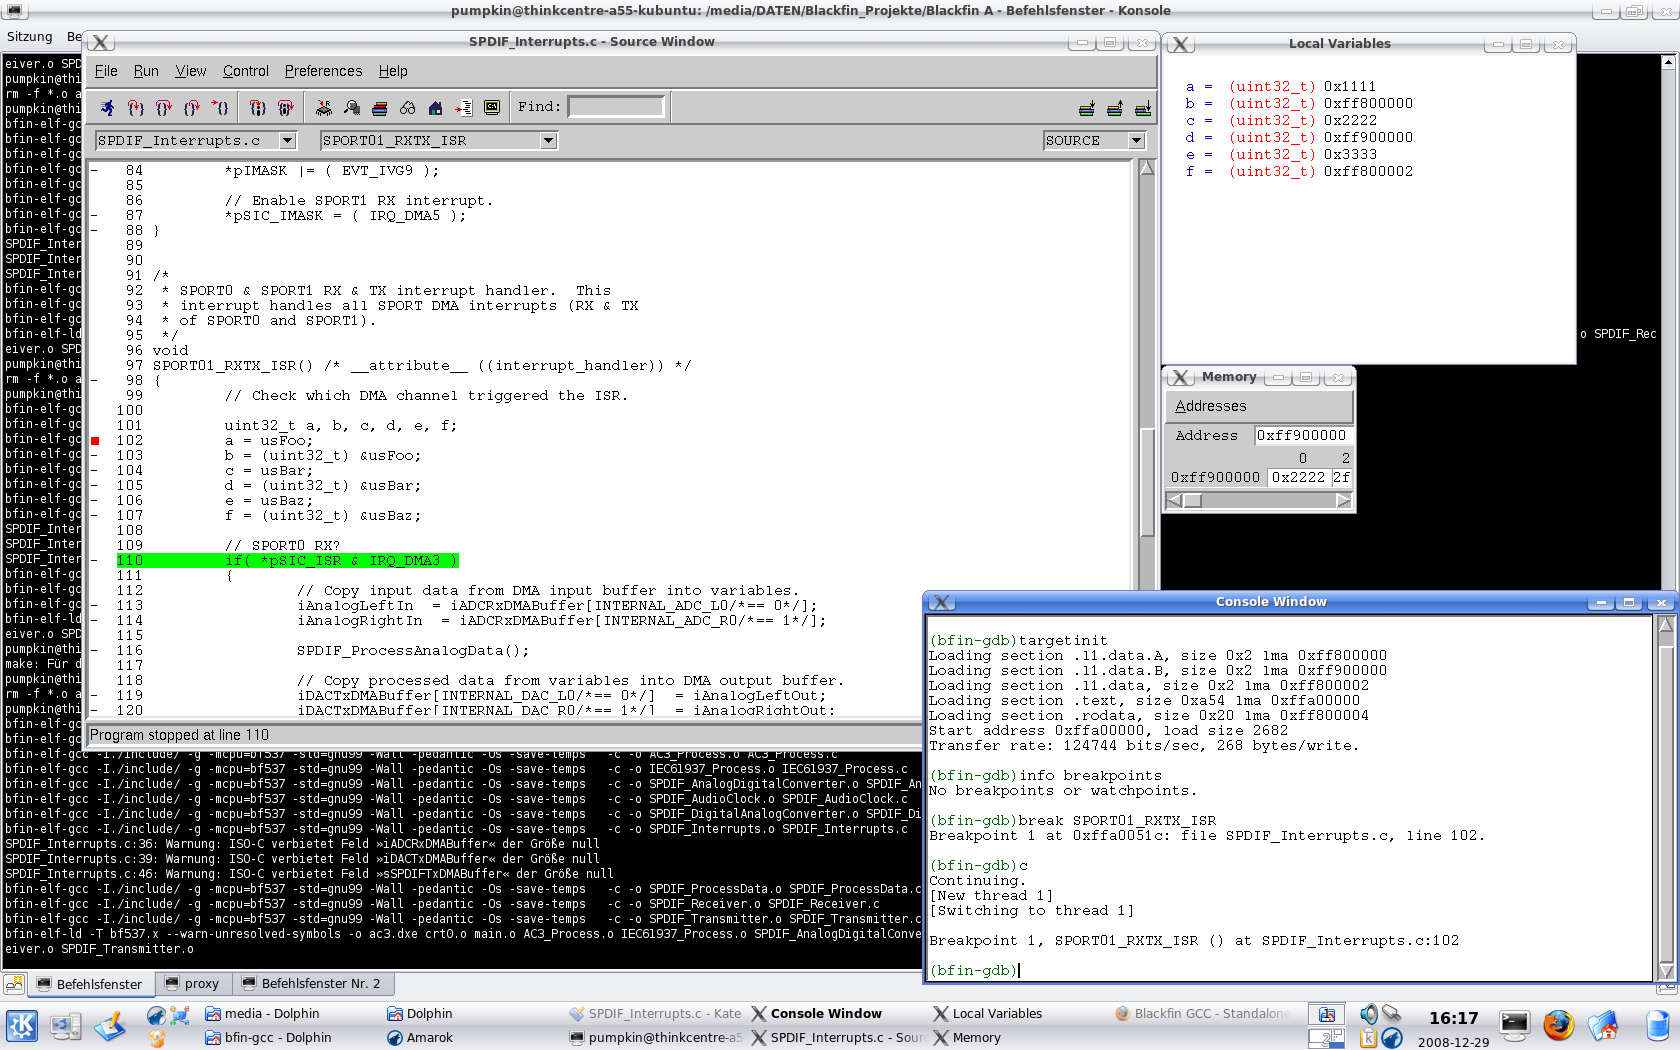Open File menu in Source Window
Image resolution: width=1680 pixels, height=1050 pixels.
[106, 71]
